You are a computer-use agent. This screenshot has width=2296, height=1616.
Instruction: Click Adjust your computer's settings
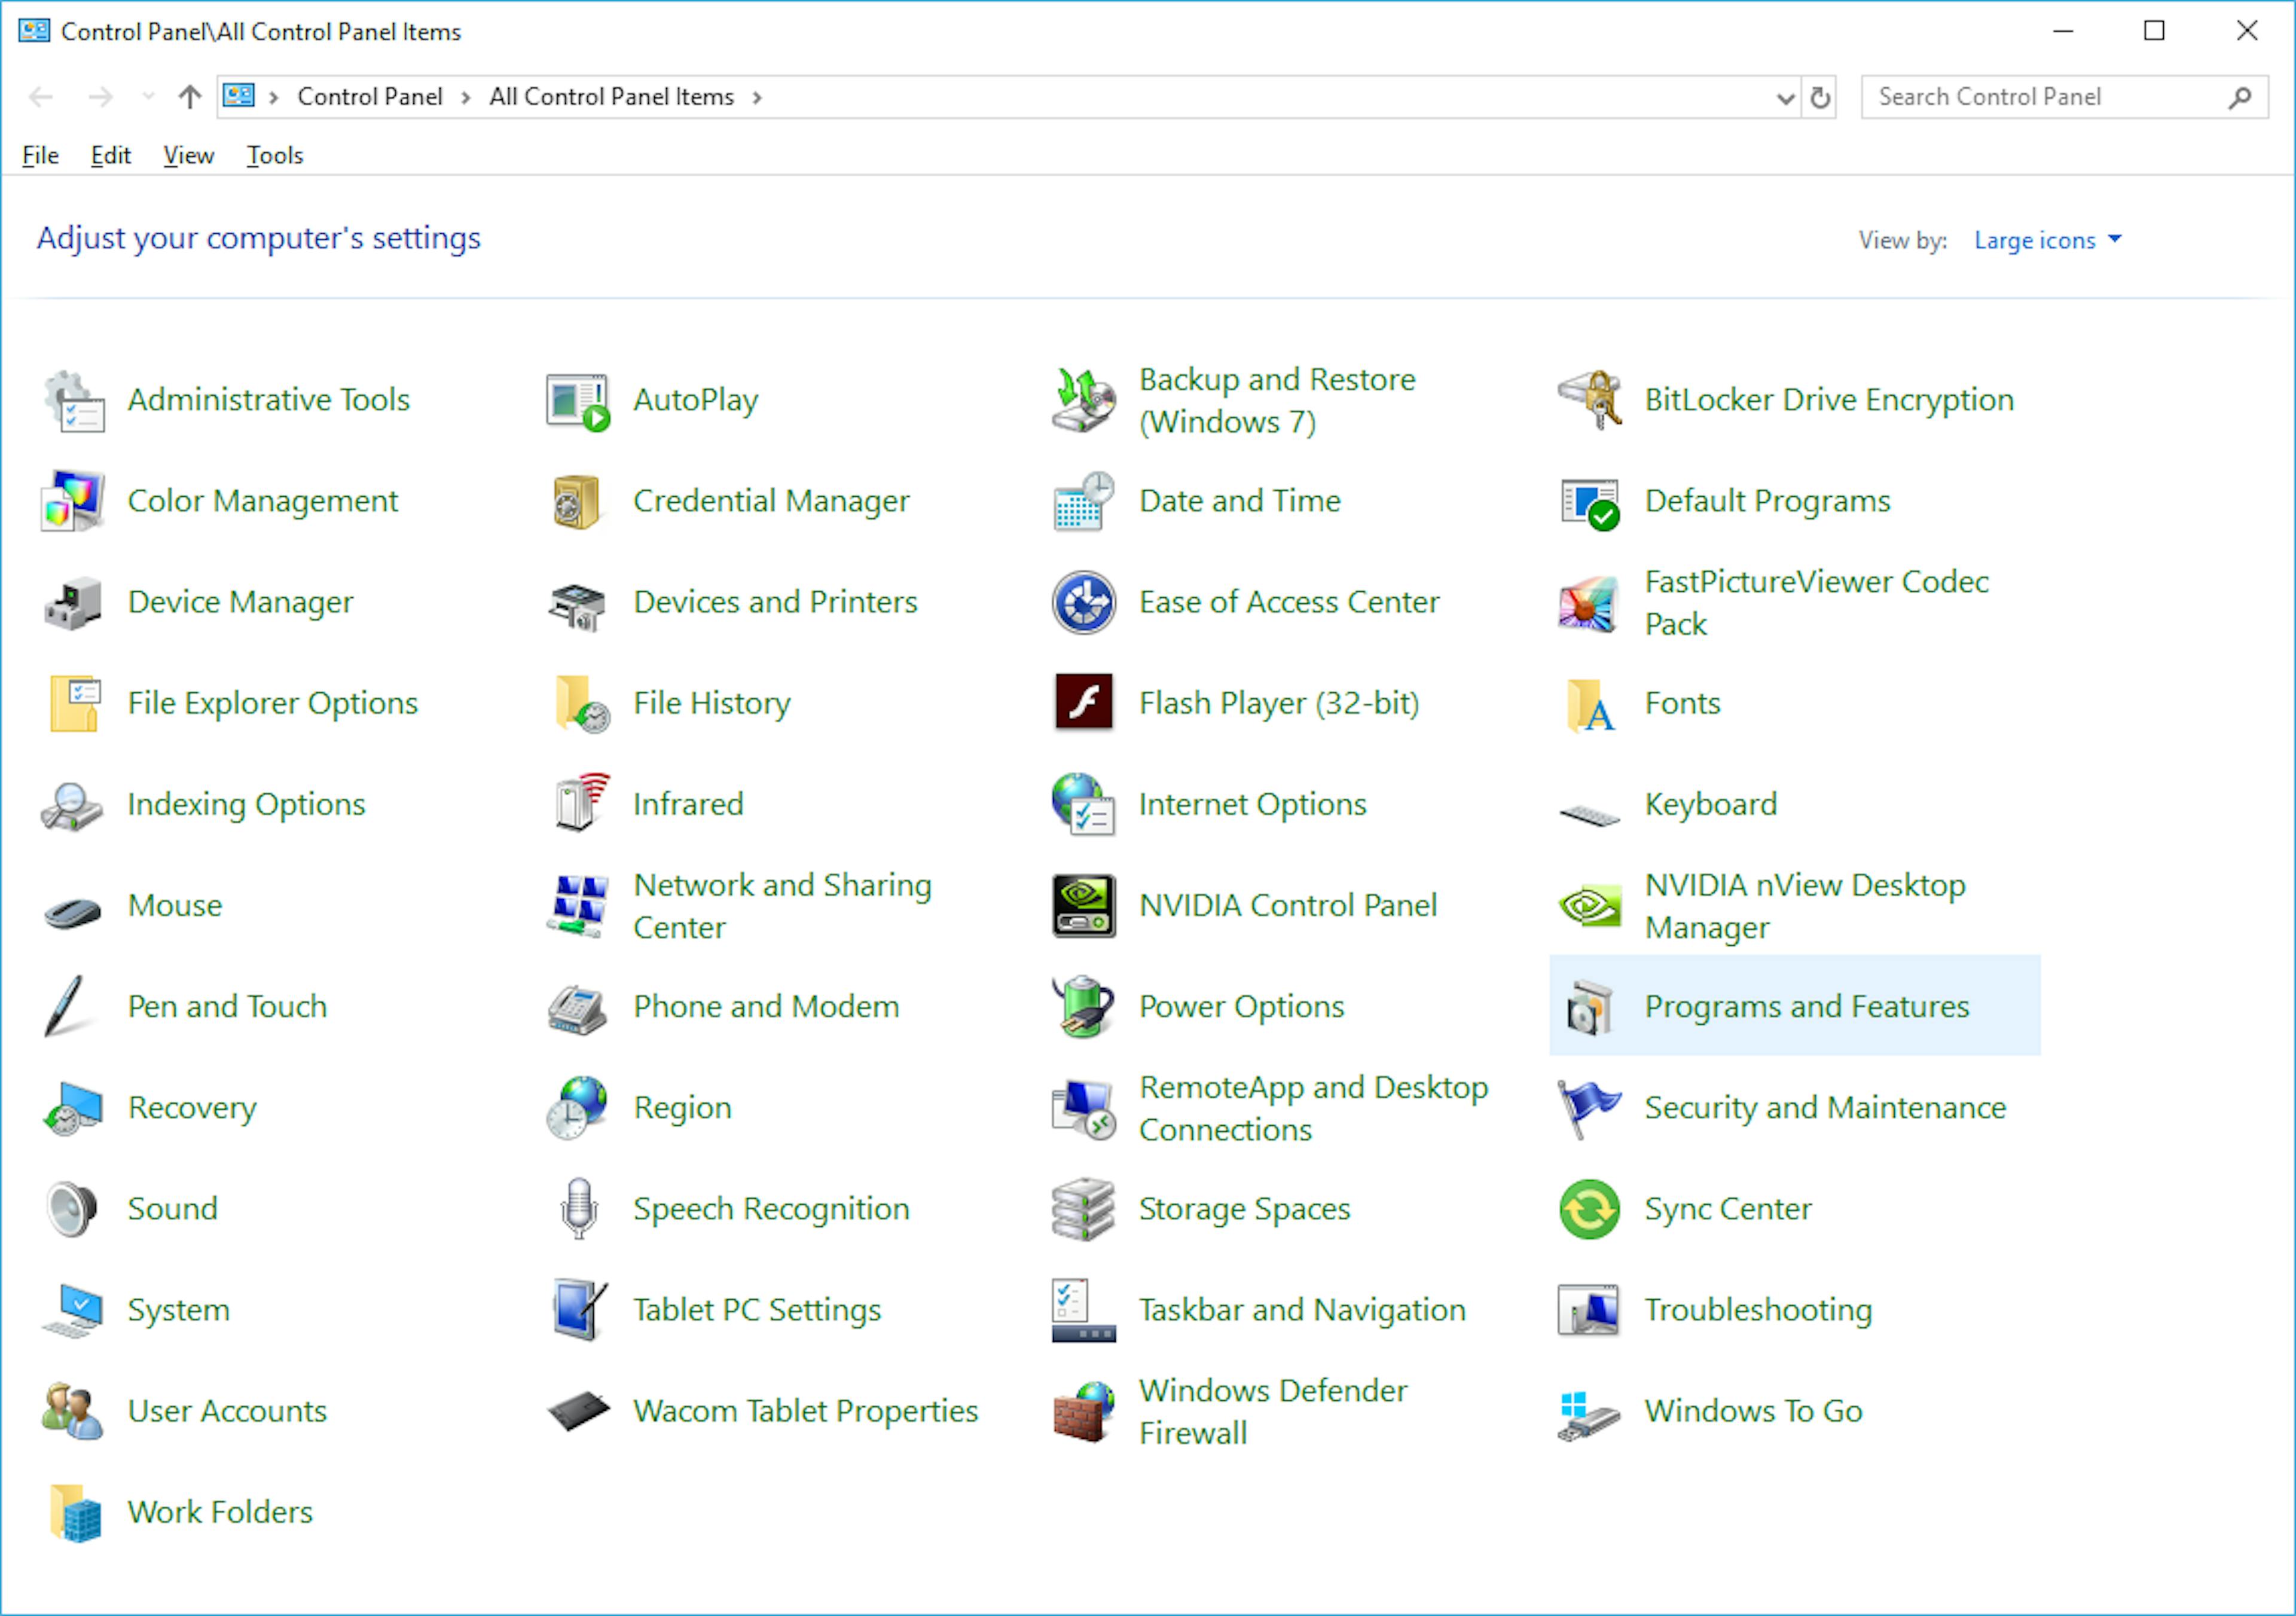257,238
